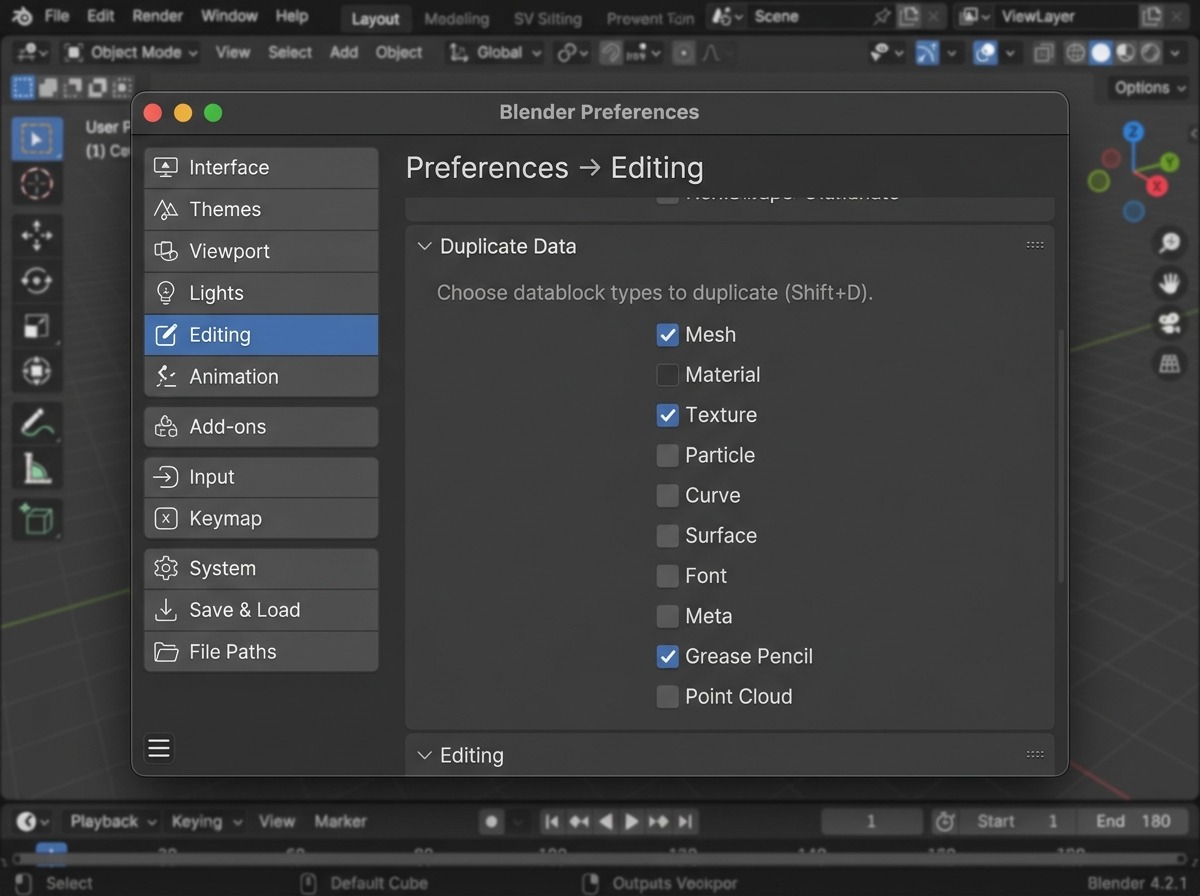Select the Annotate tool
Image resolution: width=1200 pixels, height=896 pixels.
pos(37,424)
